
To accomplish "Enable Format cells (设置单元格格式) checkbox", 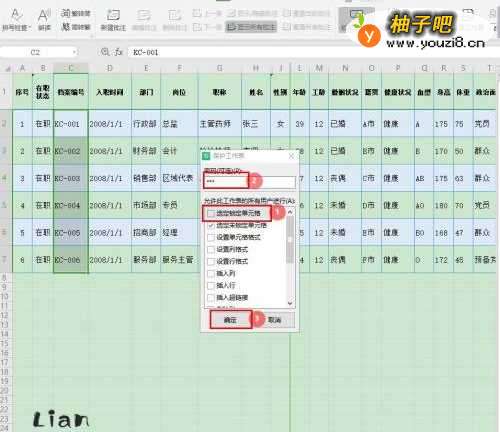I will pyautogui.click(x=211, y=237).
